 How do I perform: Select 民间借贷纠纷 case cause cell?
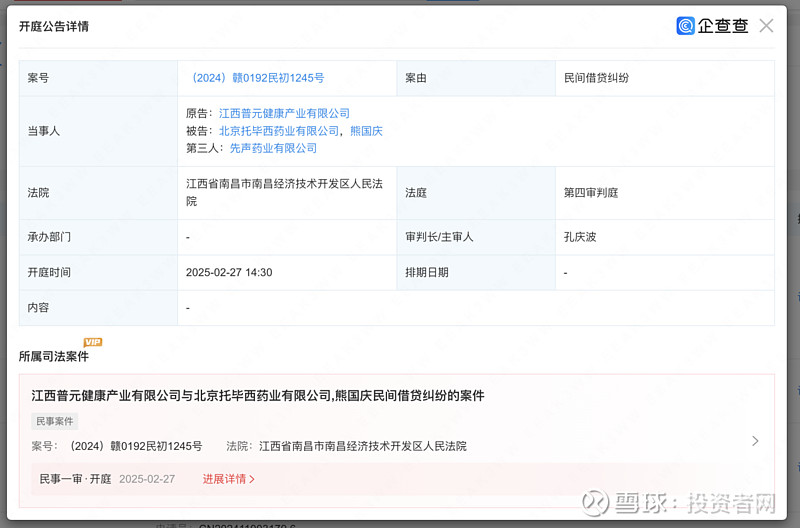point(665,78)
